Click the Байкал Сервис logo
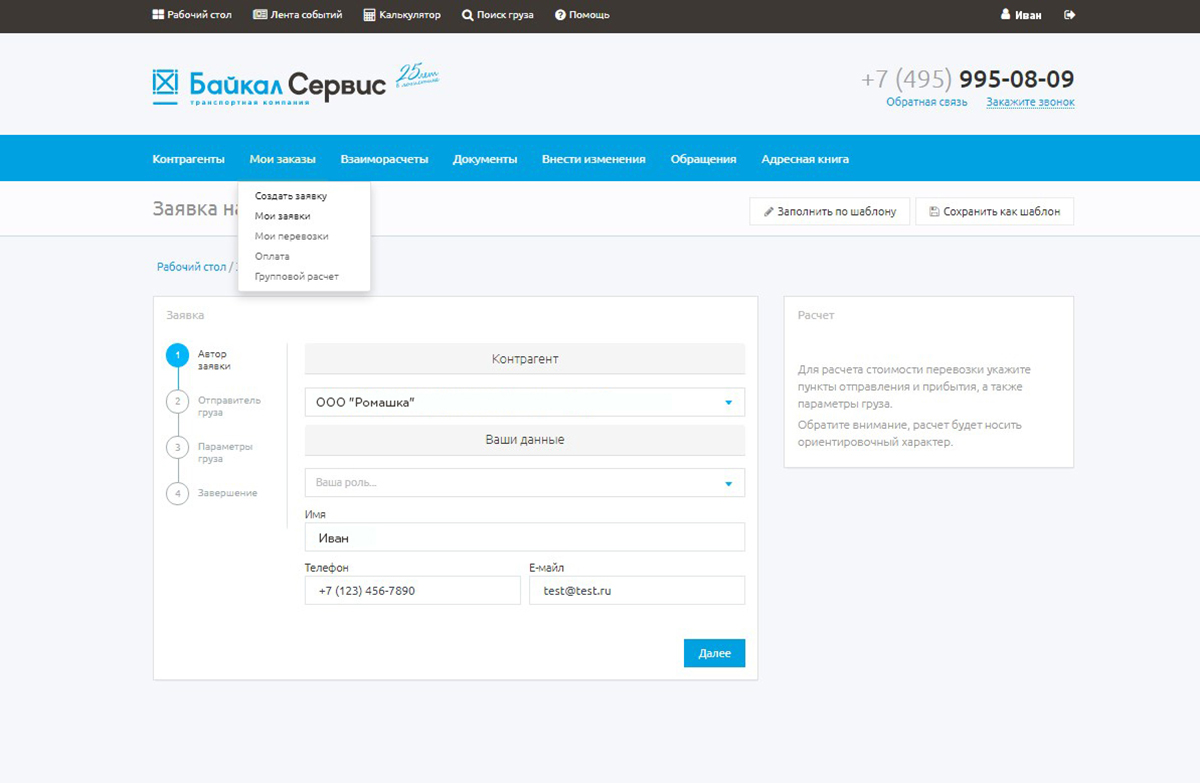This screenshot has height=783, width=1200. click(269, 85)
